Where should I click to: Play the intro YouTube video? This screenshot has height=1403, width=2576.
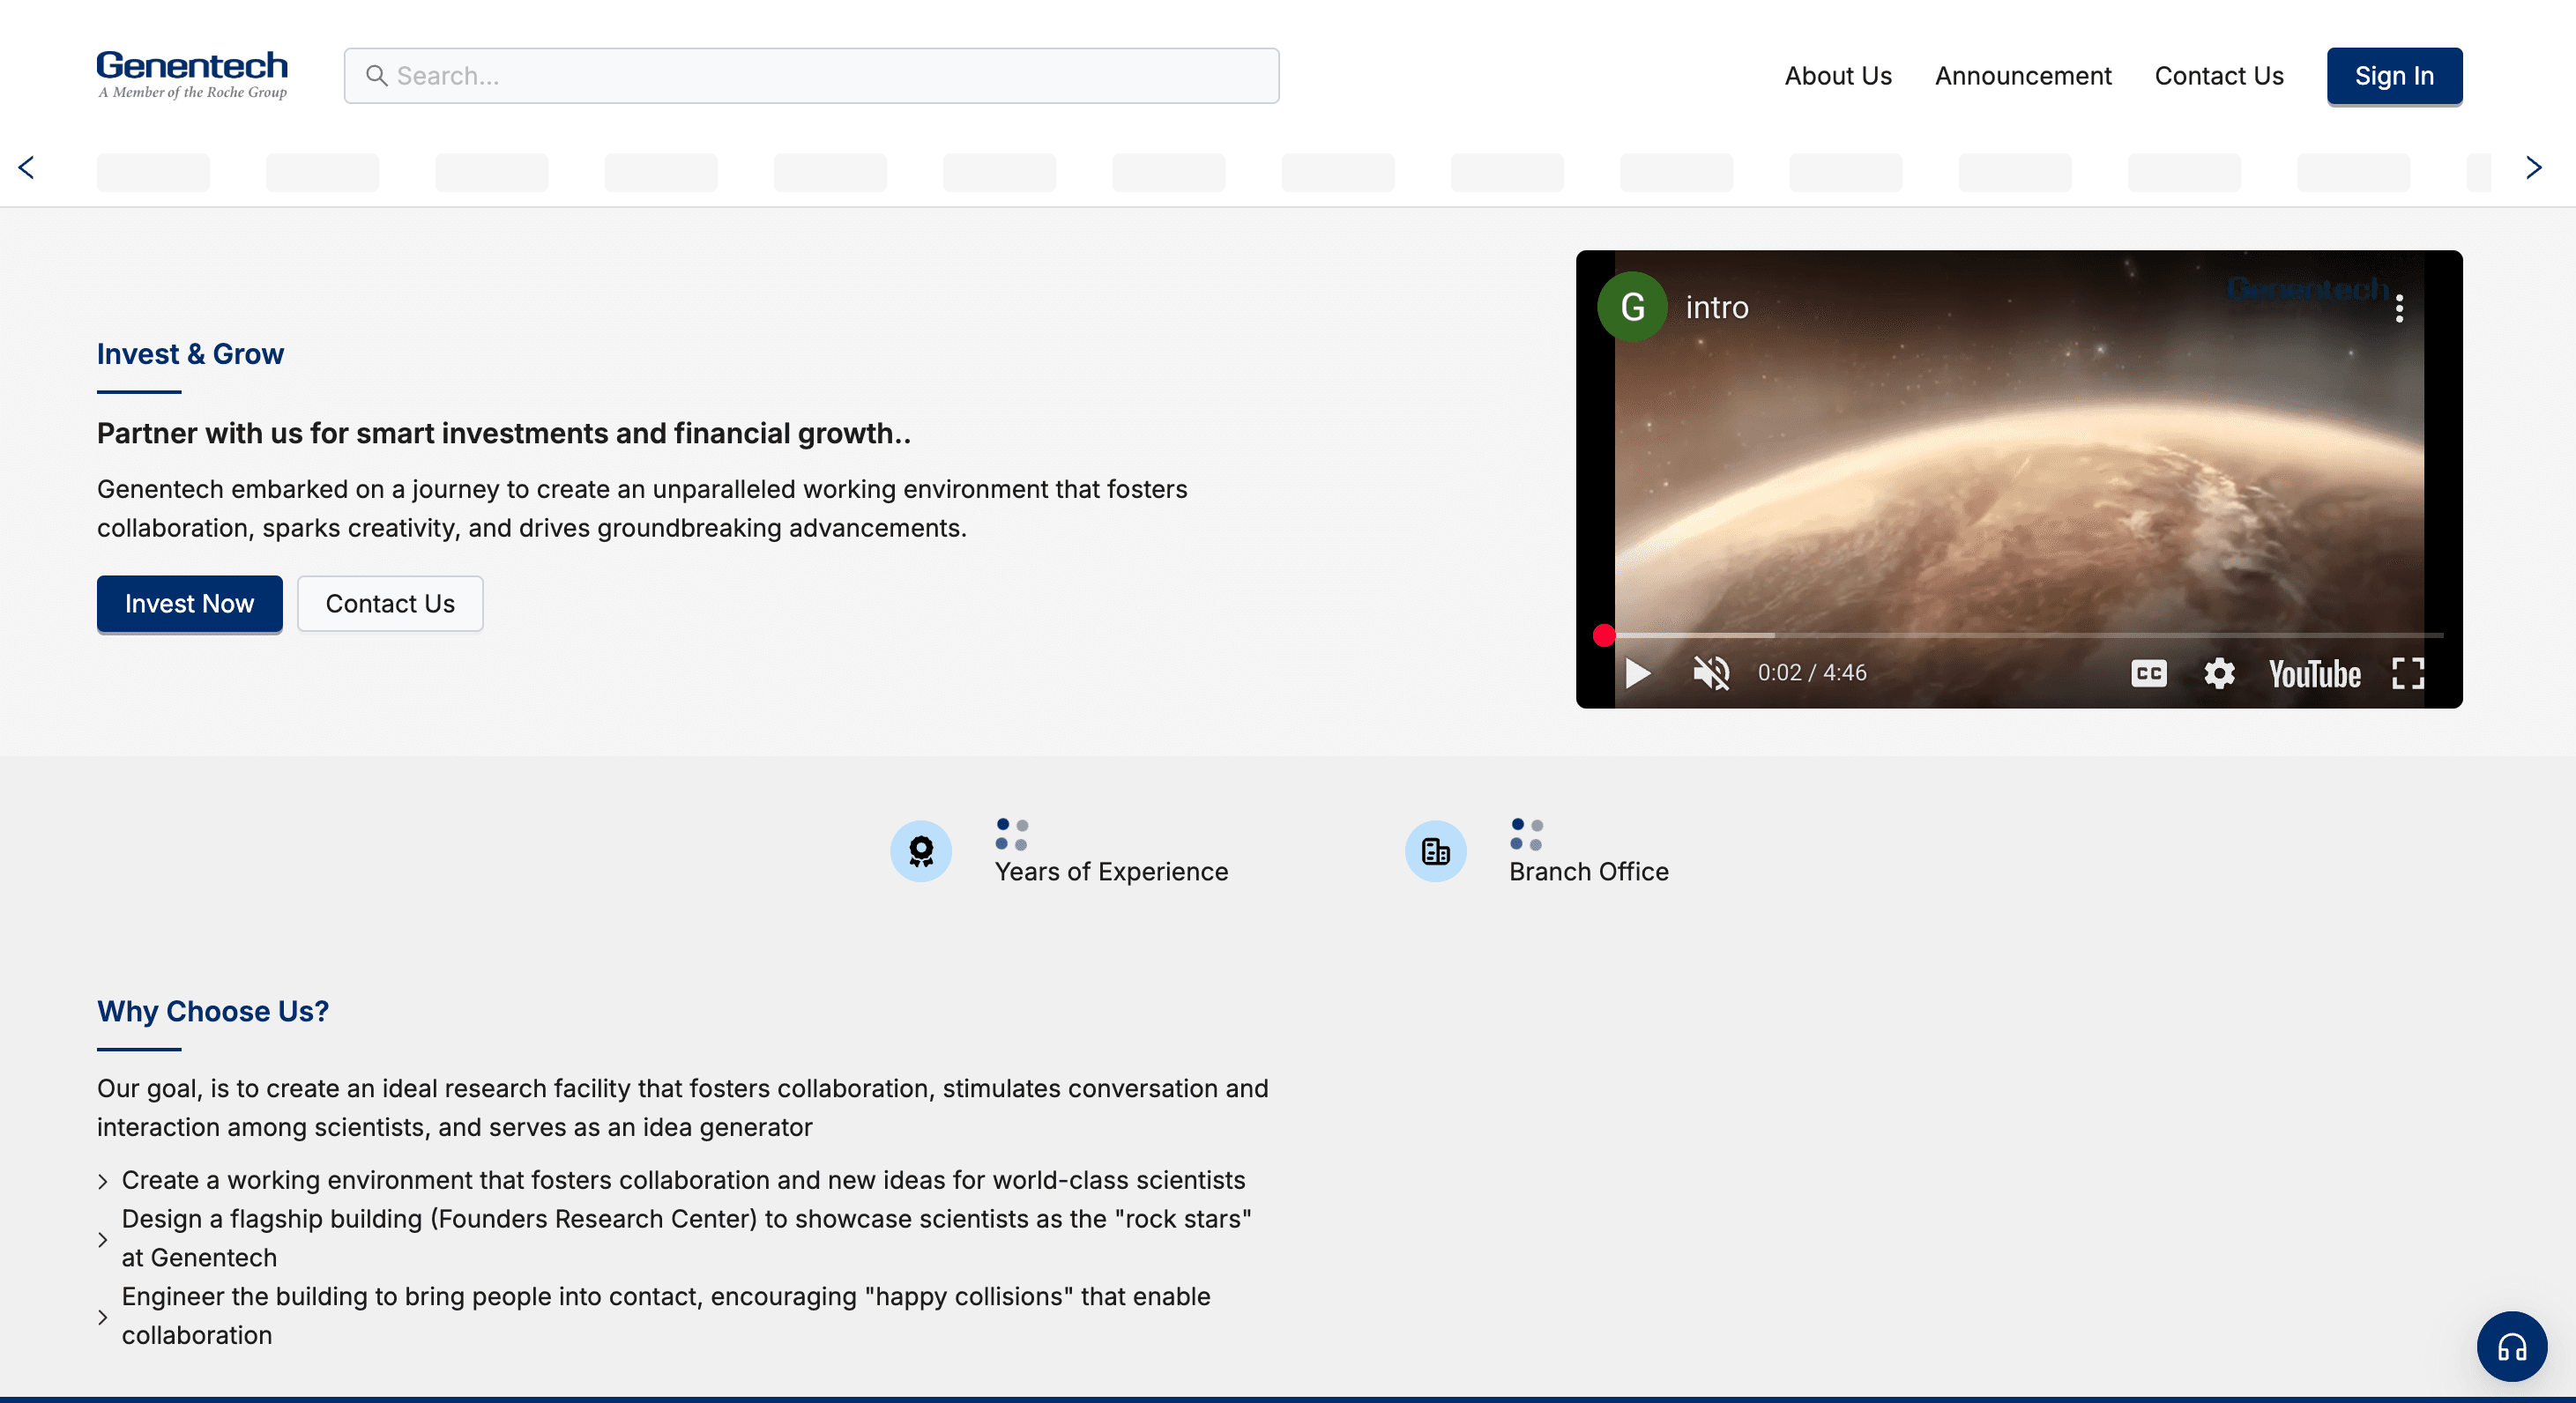coord(1637,673)
